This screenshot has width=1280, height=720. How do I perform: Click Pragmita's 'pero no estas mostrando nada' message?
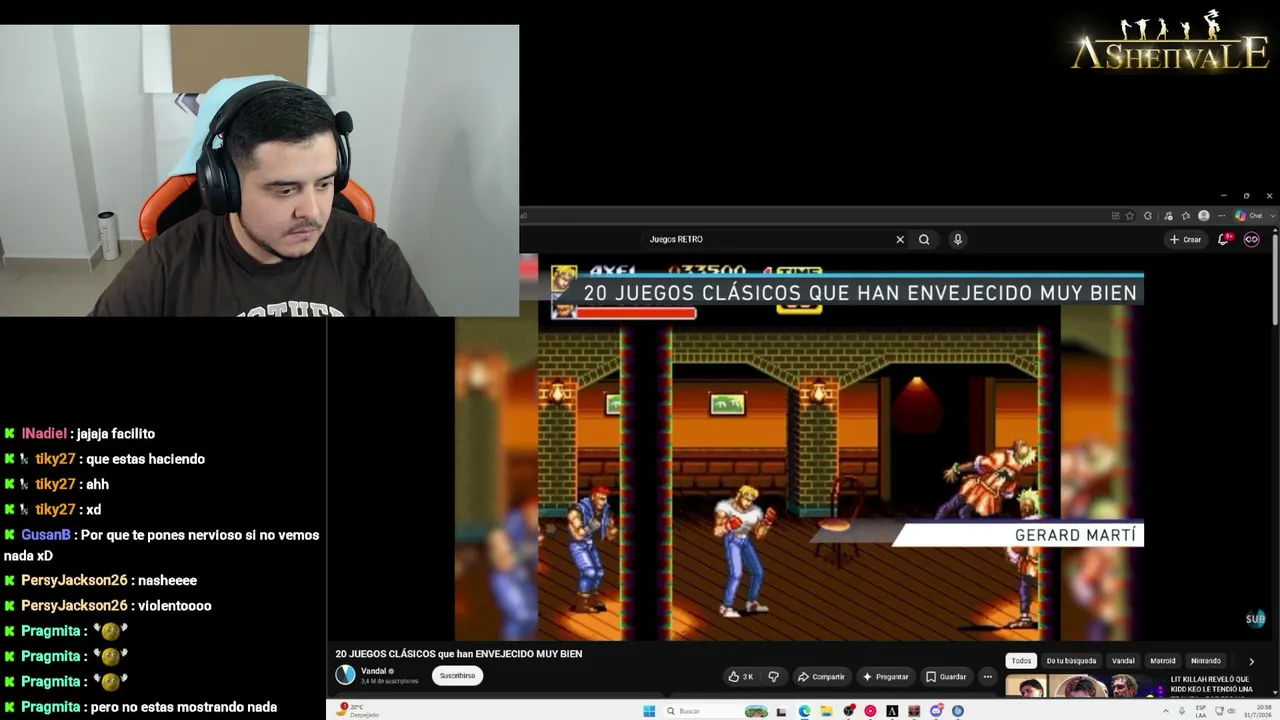tap(183, 707)
